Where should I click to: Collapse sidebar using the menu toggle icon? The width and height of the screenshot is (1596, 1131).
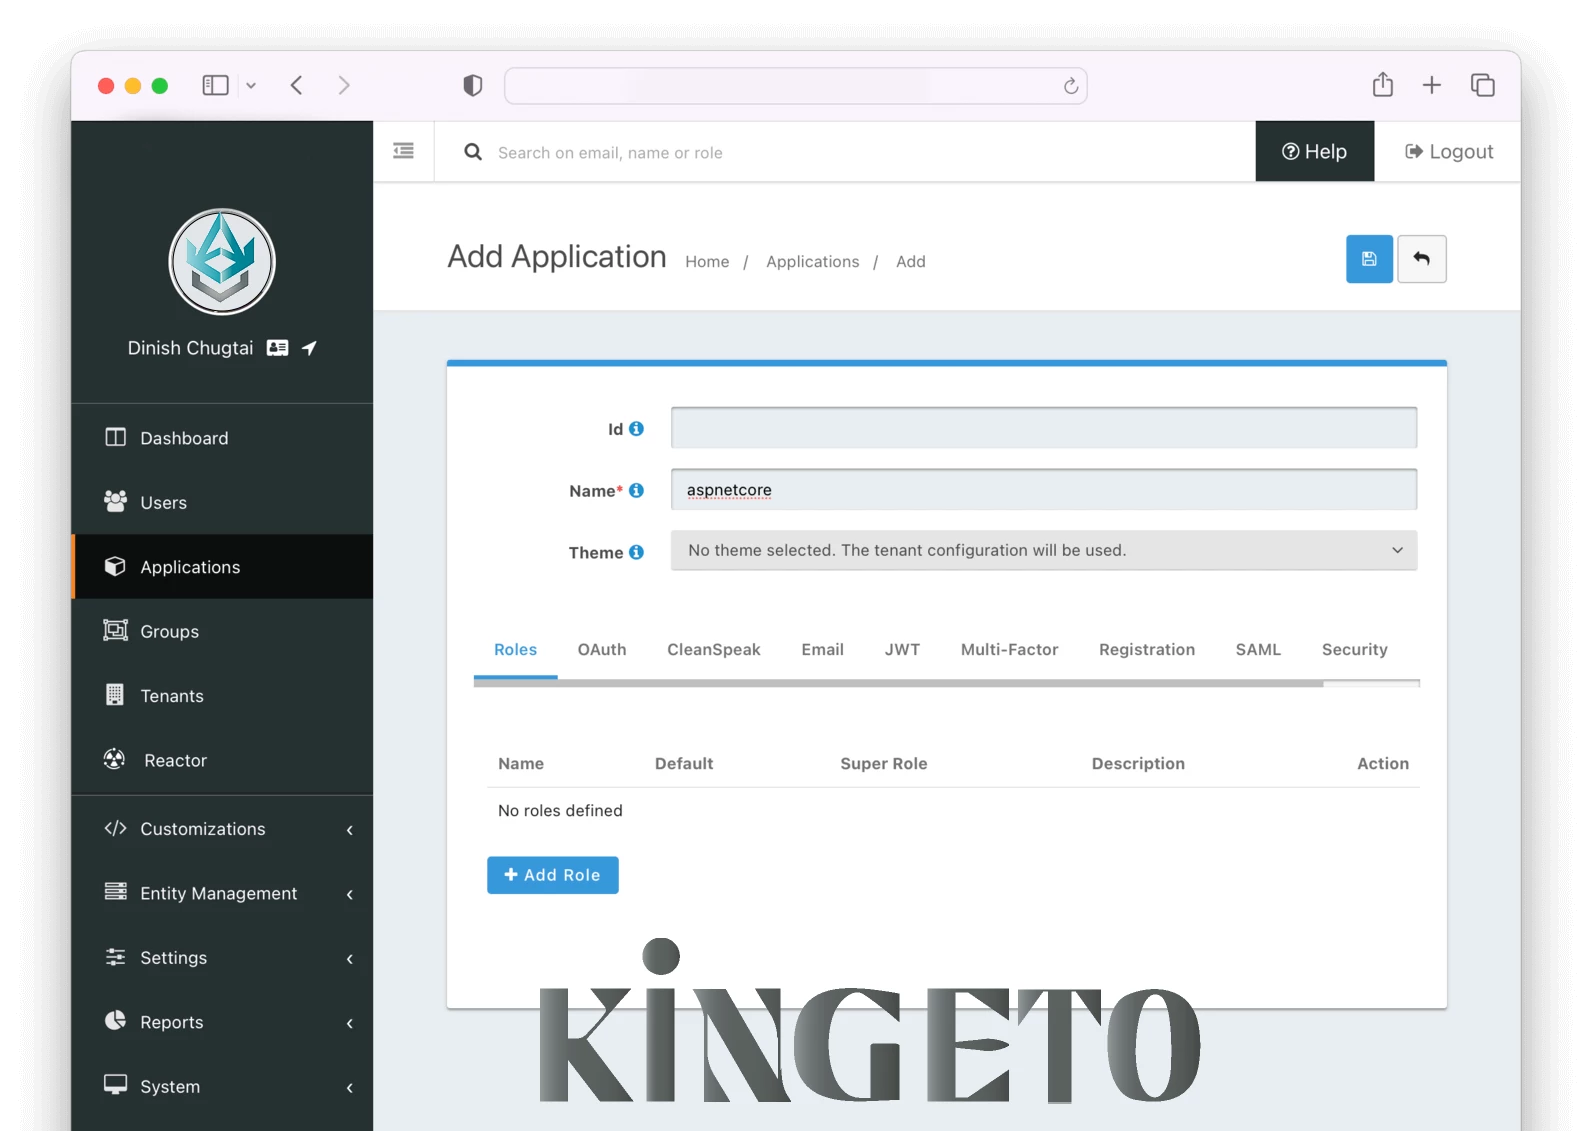point(403,151)
